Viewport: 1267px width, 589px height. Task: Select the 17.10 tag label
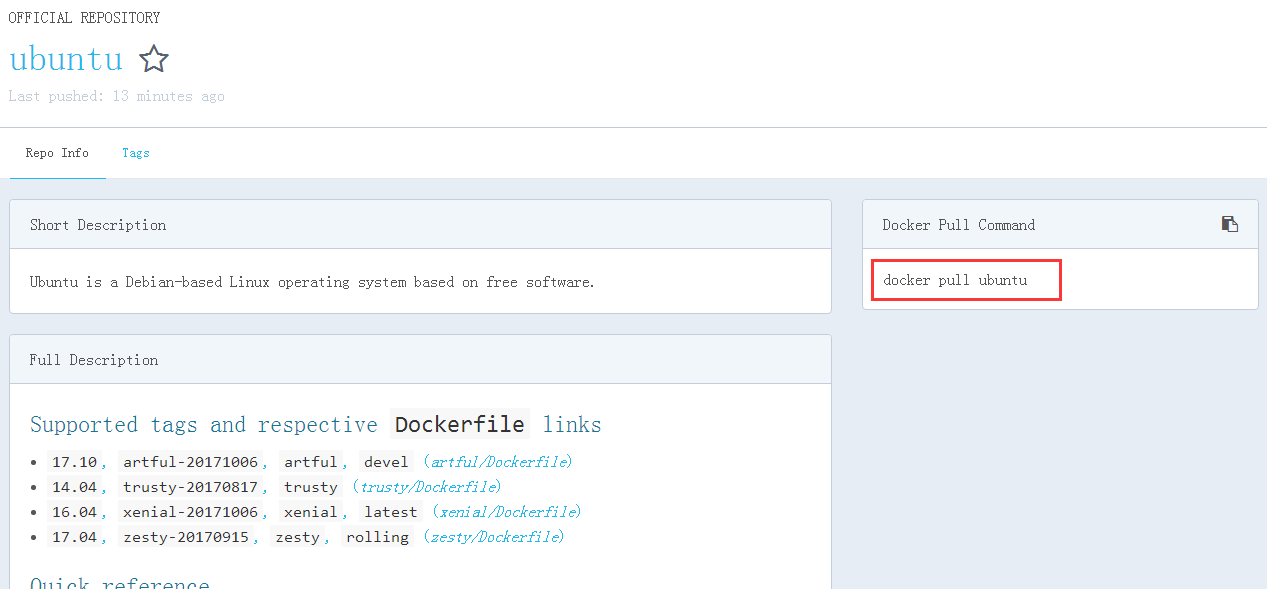point(74,461)
